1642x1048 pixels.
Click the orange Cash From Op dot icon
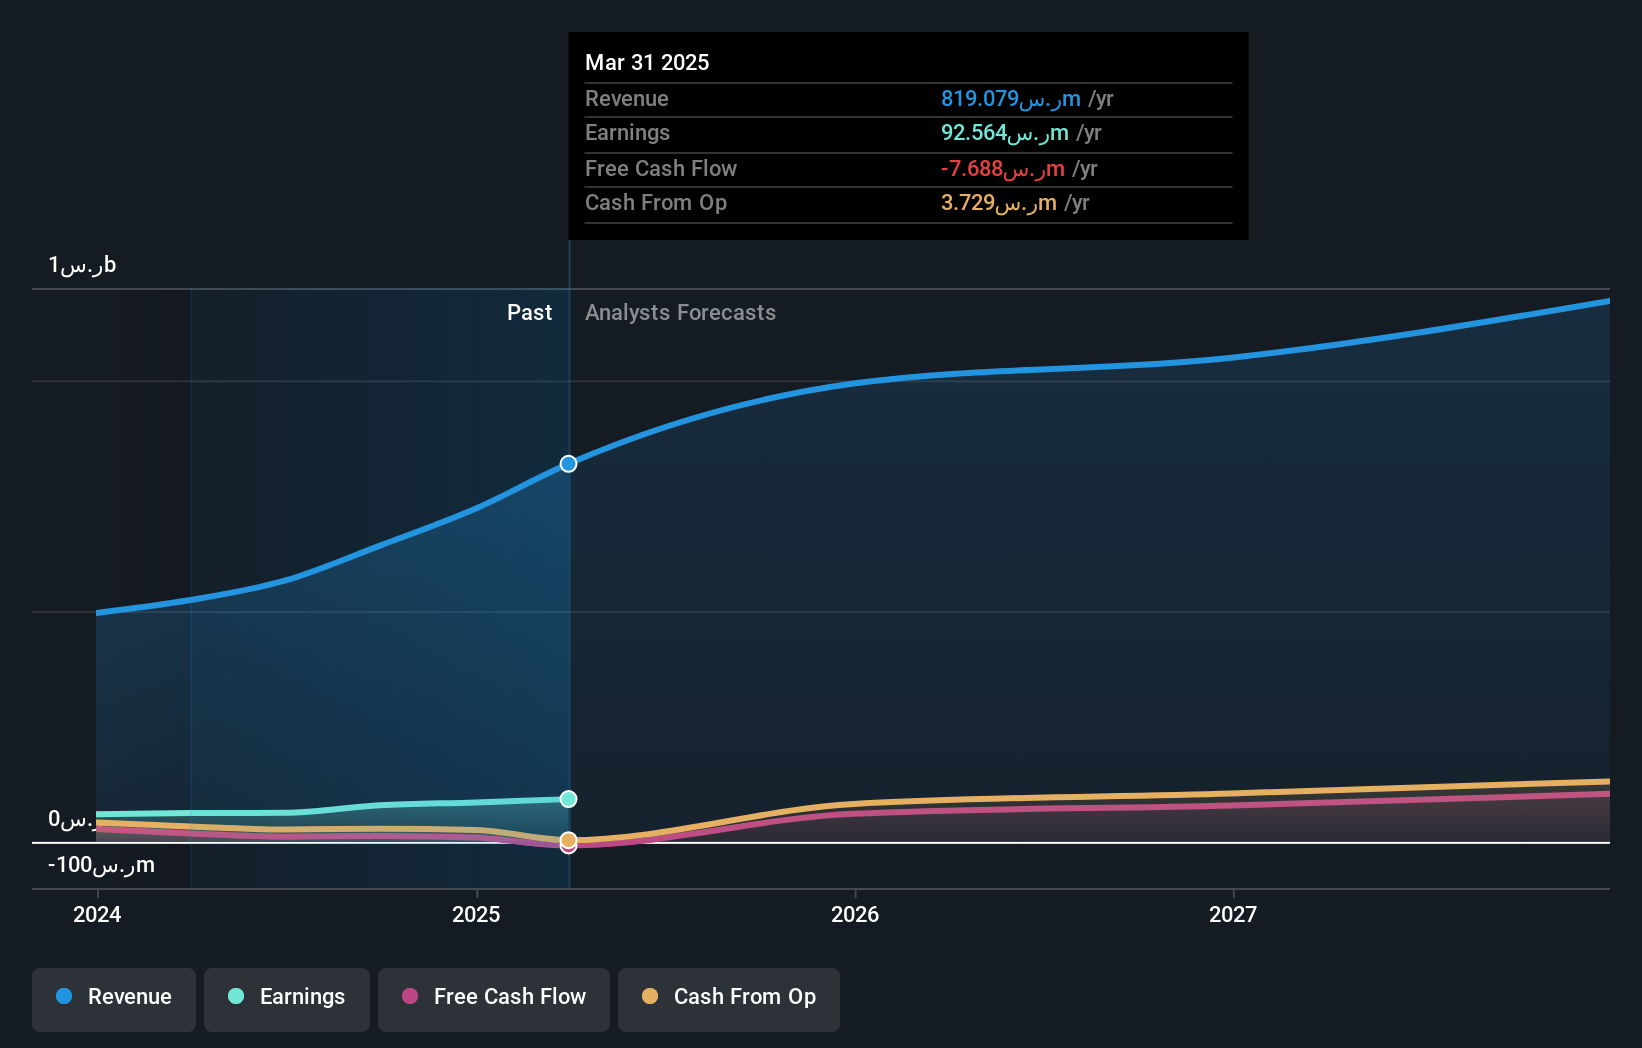(649, 996)
